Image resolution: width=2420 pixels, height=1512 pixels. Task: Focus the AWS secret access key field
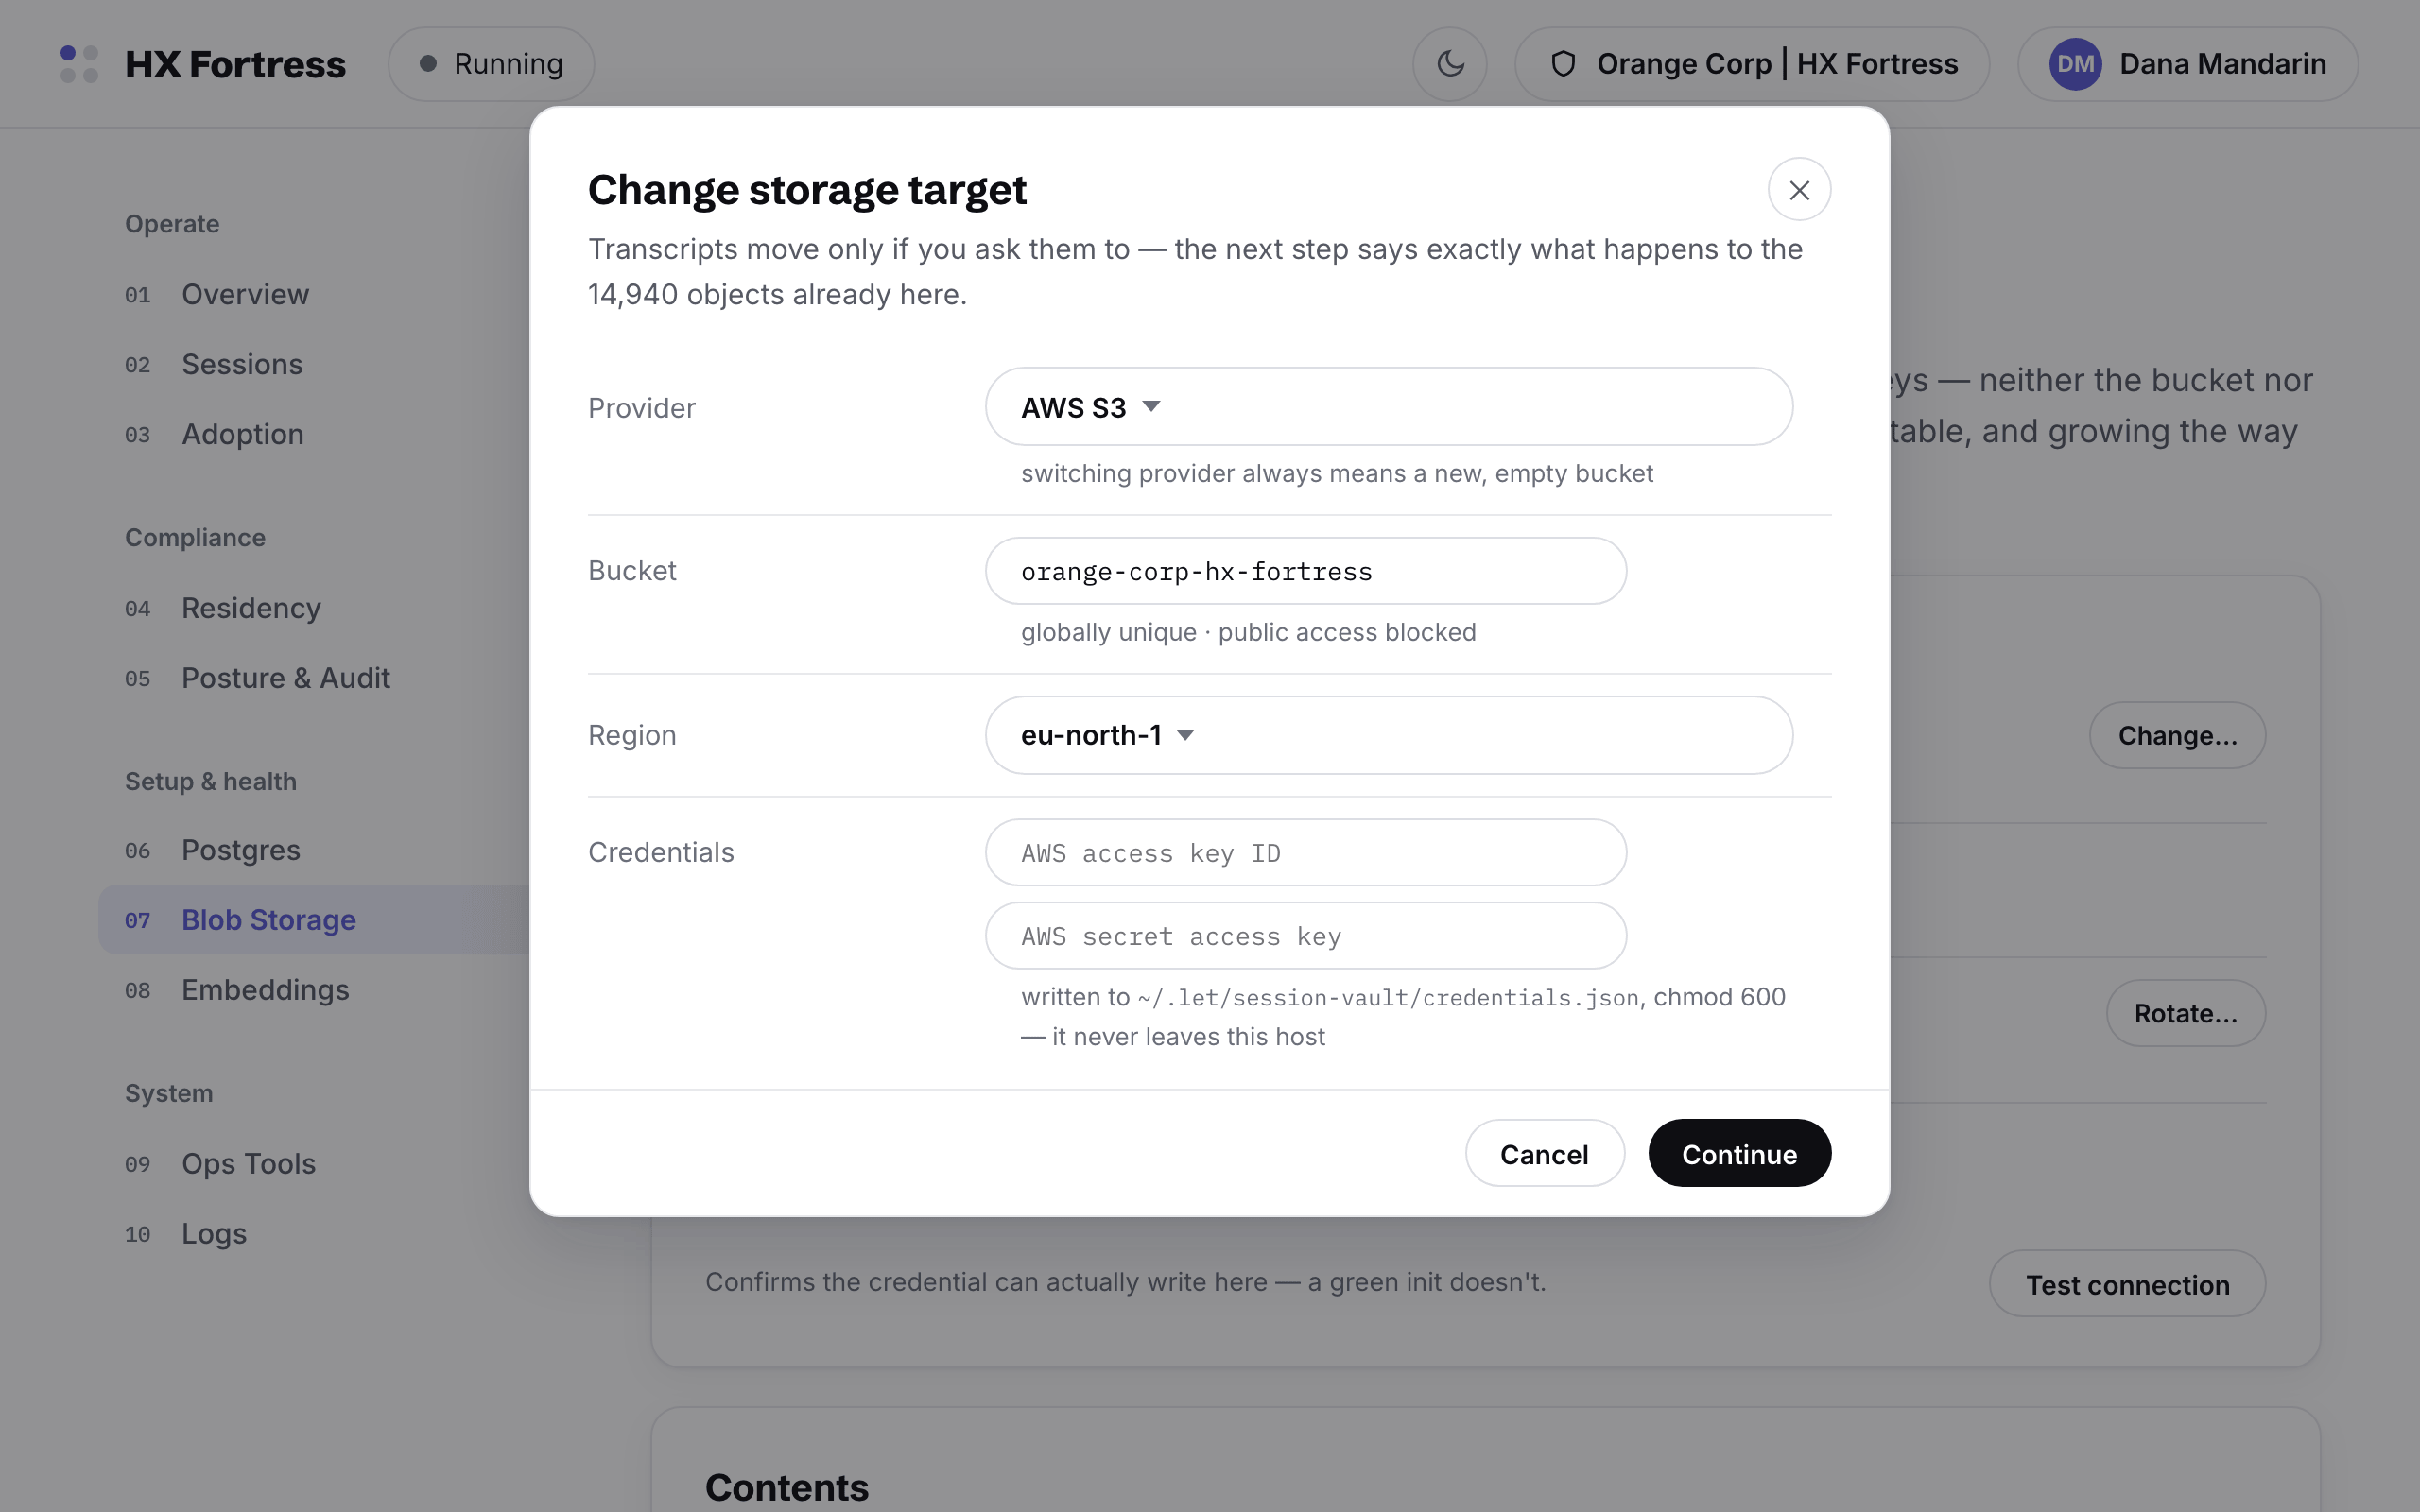(x=1306, y=936)
